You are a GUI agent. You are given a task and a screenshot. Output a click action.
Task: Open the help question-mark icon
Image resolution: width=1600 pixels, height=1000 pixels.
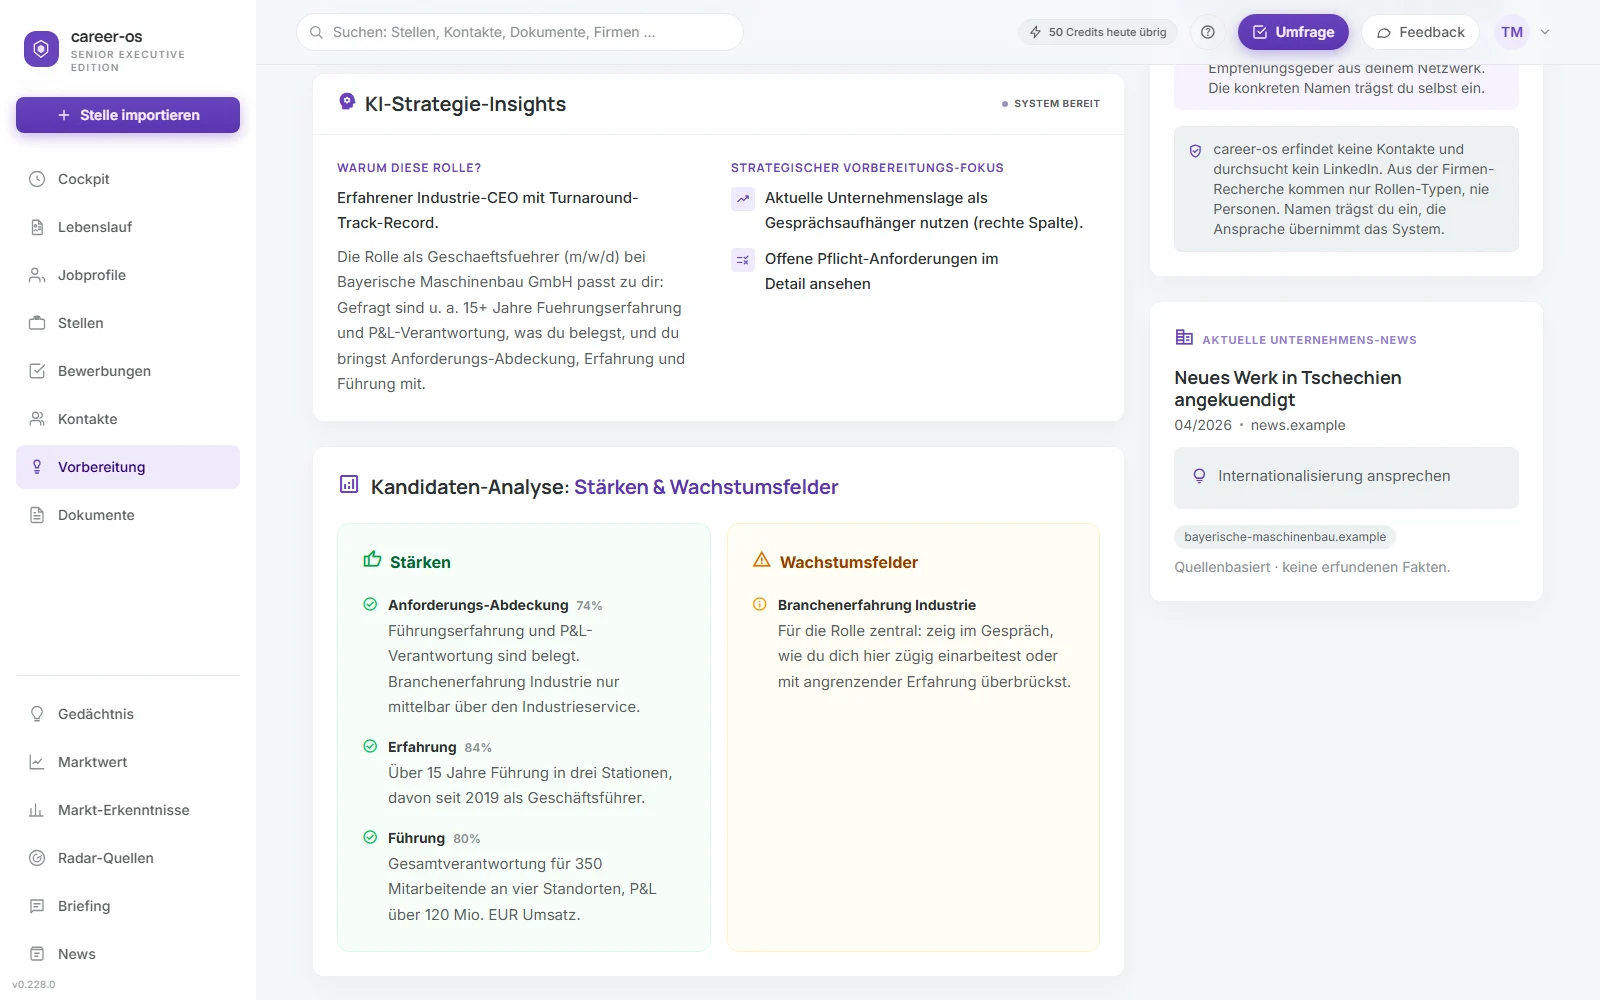coord(1208,32)
